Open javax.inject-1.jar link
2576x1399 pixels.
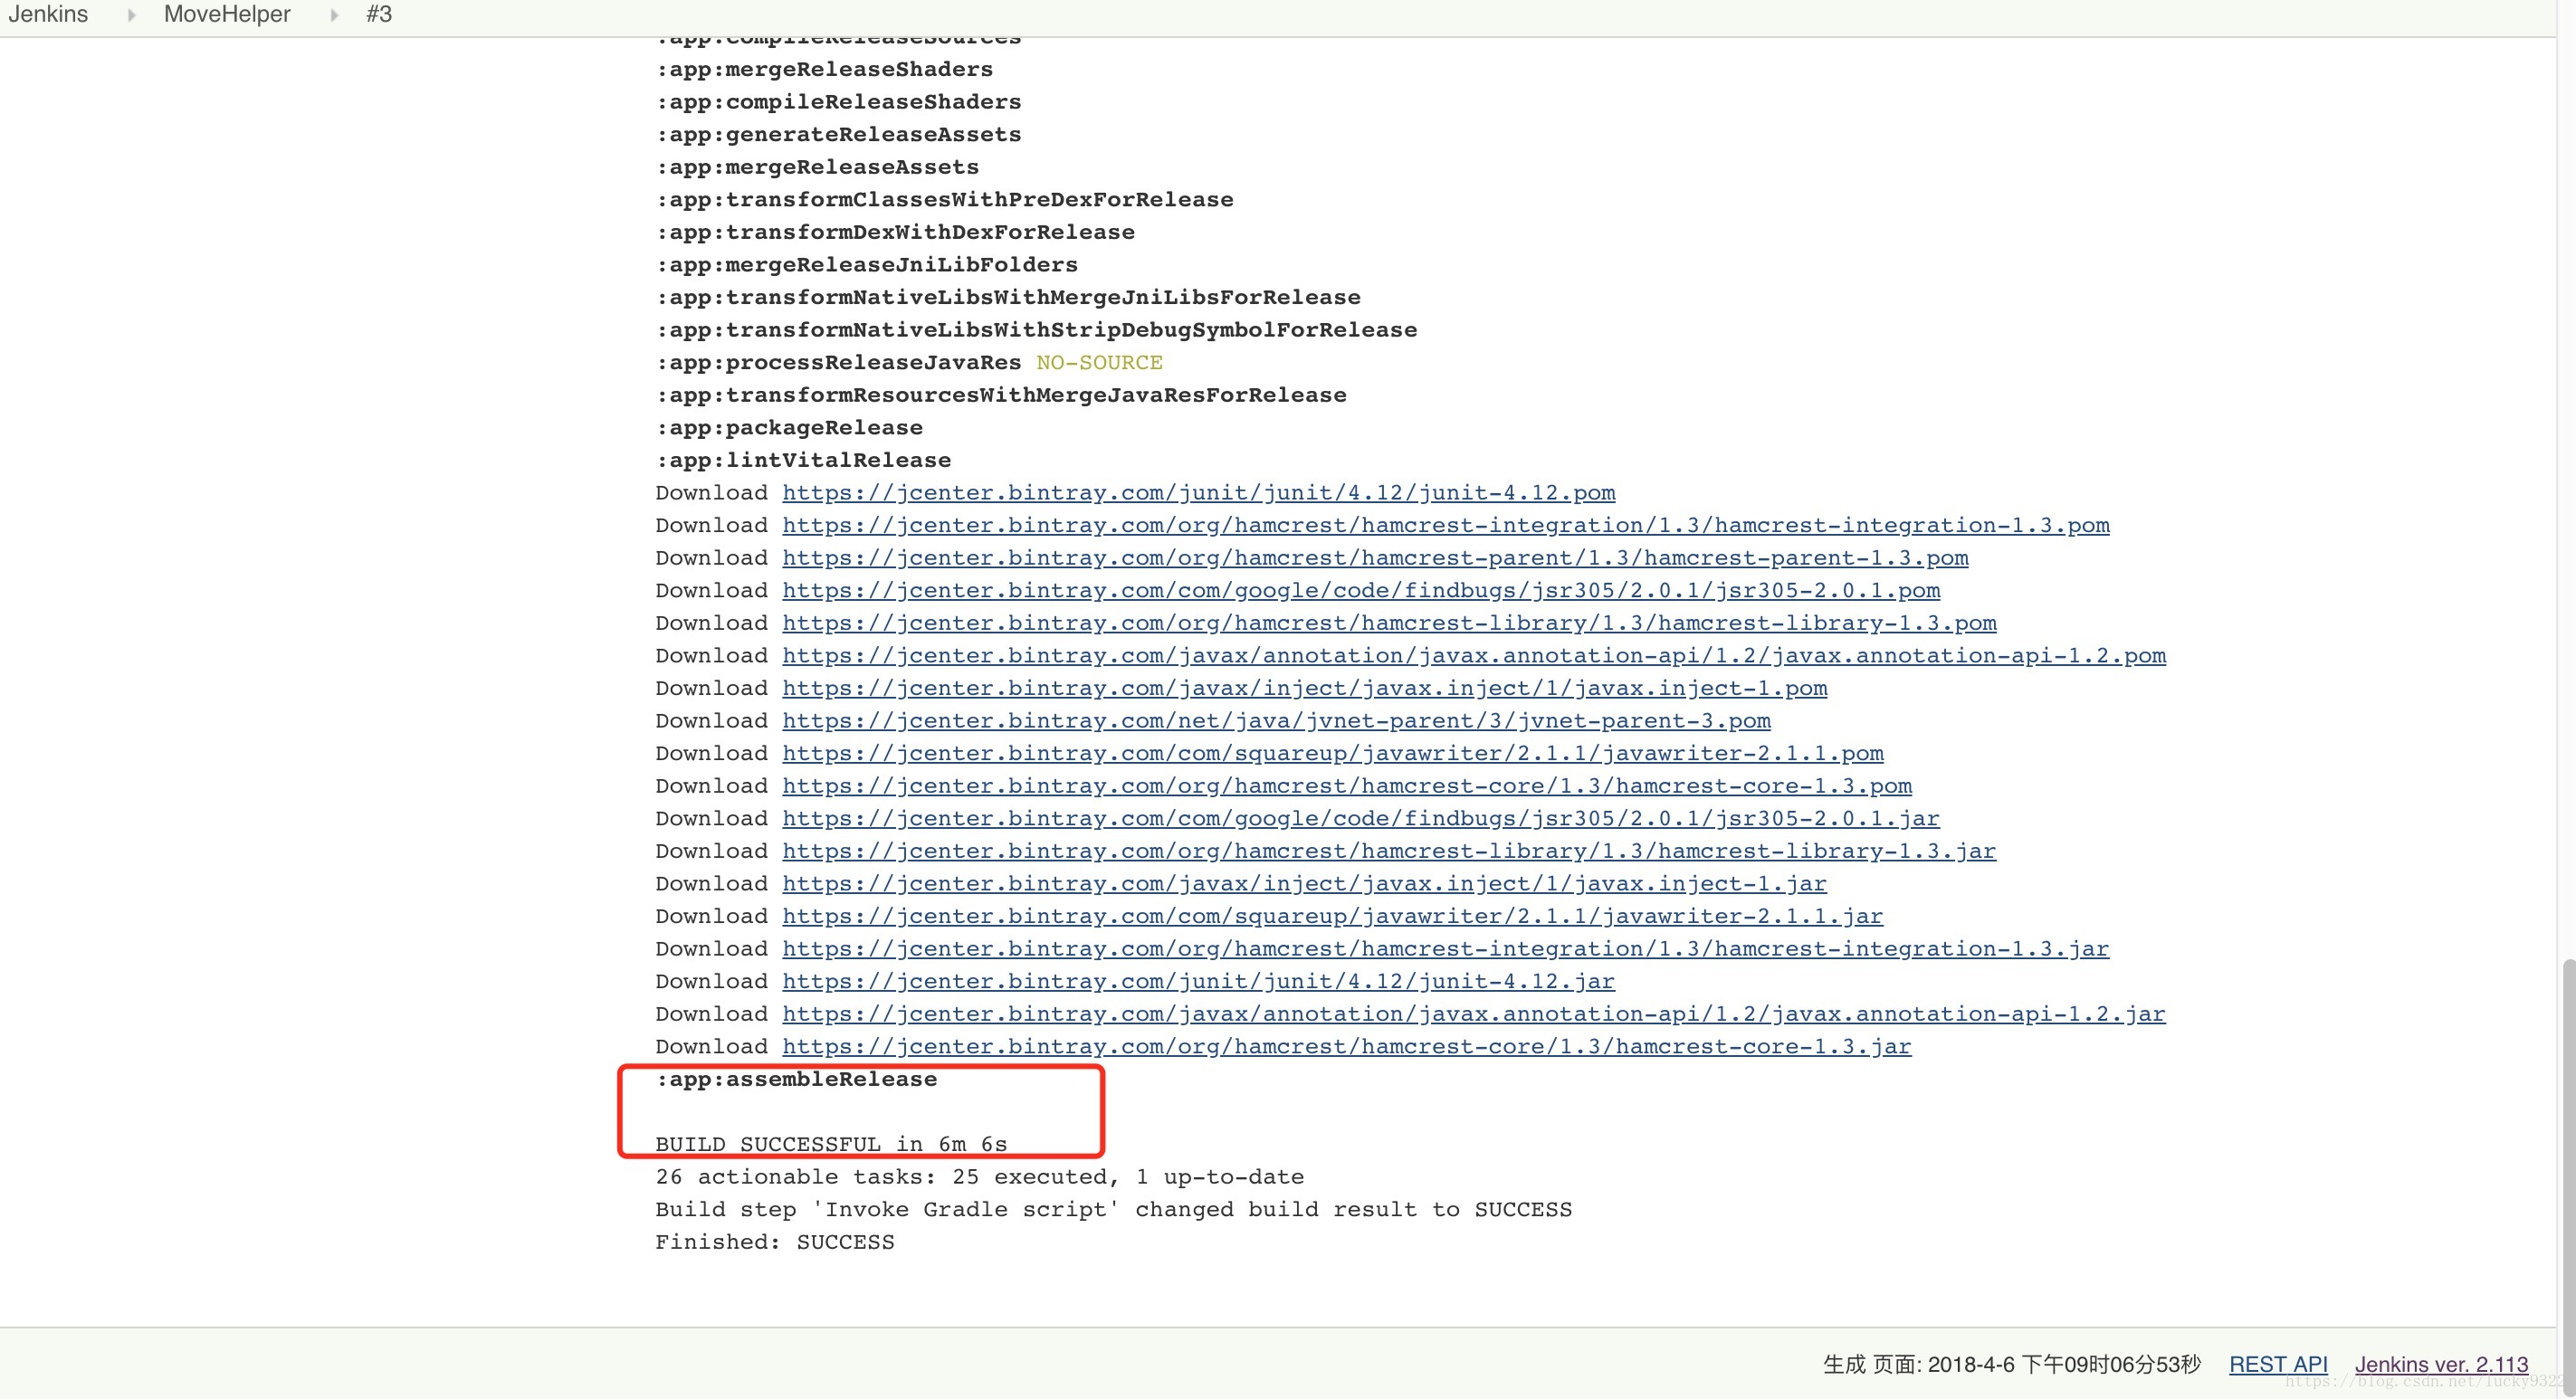point(1304,884)
